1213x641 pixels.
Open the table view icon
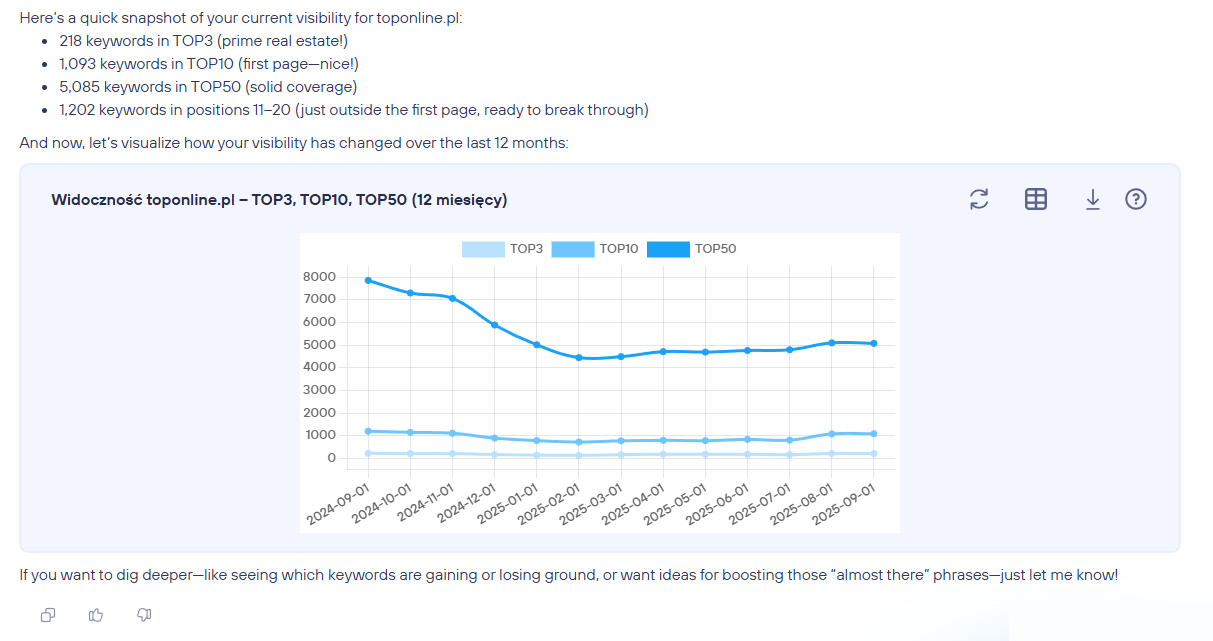coord(1036,199)
